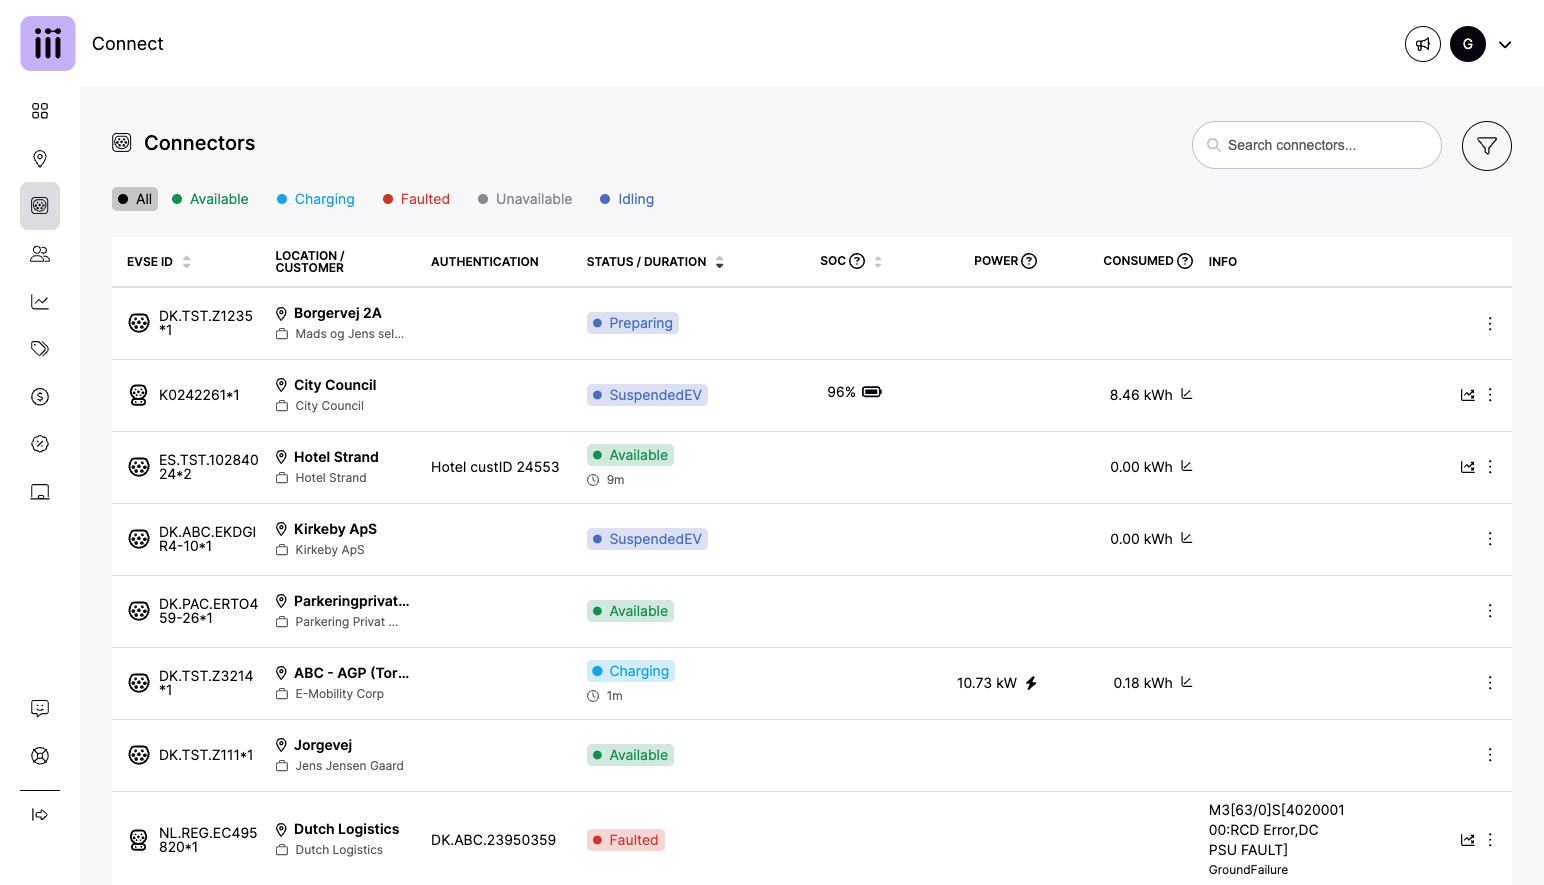Select the Charging status filter

coord(316,199)
